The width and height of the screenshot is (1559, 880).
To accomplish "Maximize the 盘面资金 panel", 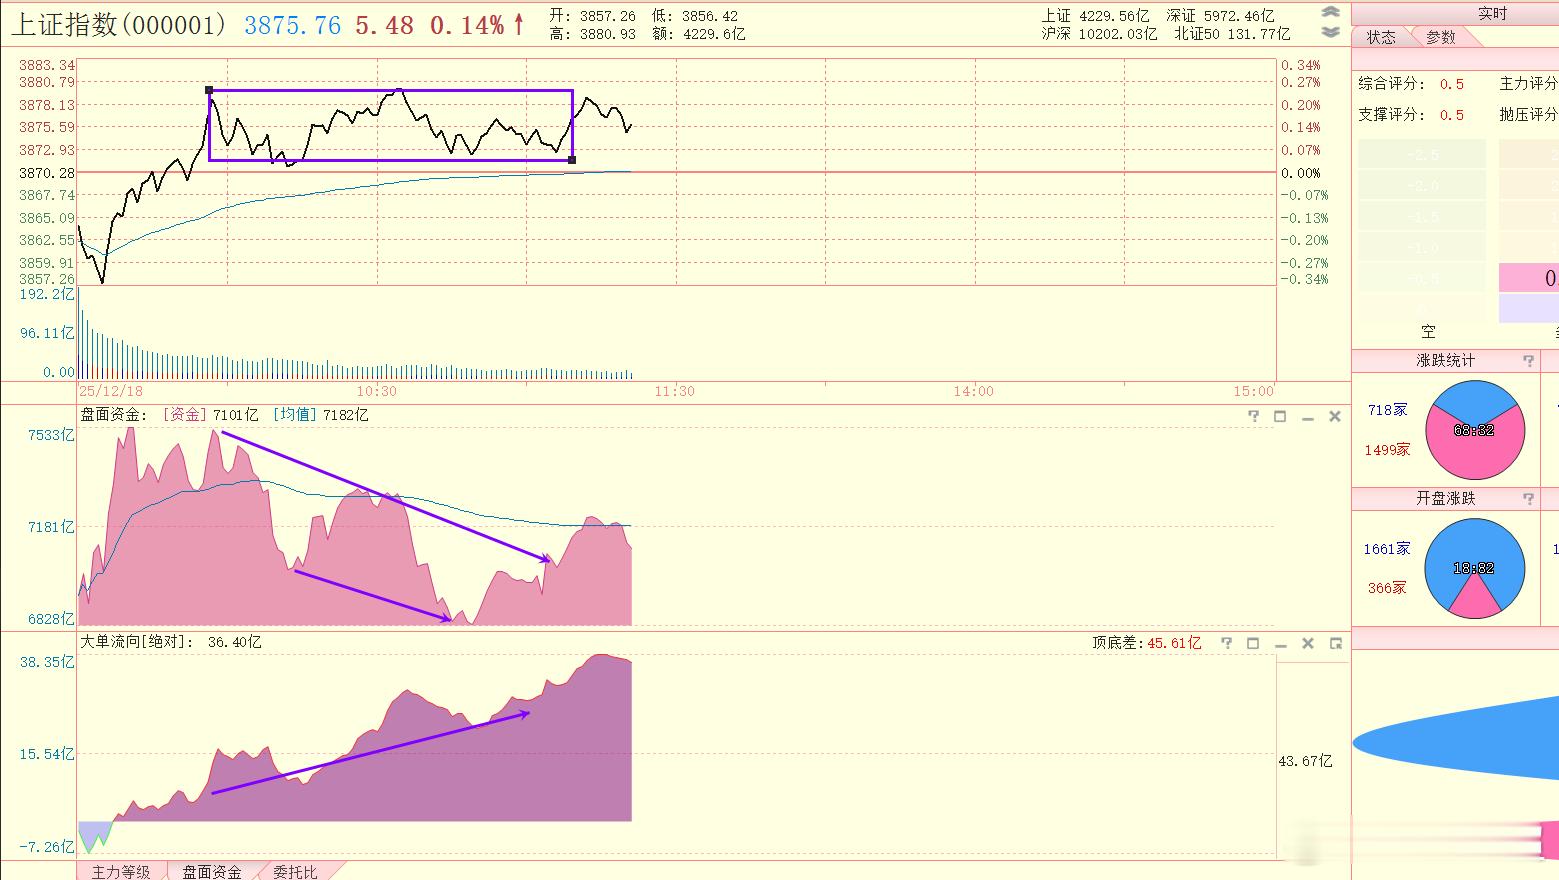I will click(1280, 416).
